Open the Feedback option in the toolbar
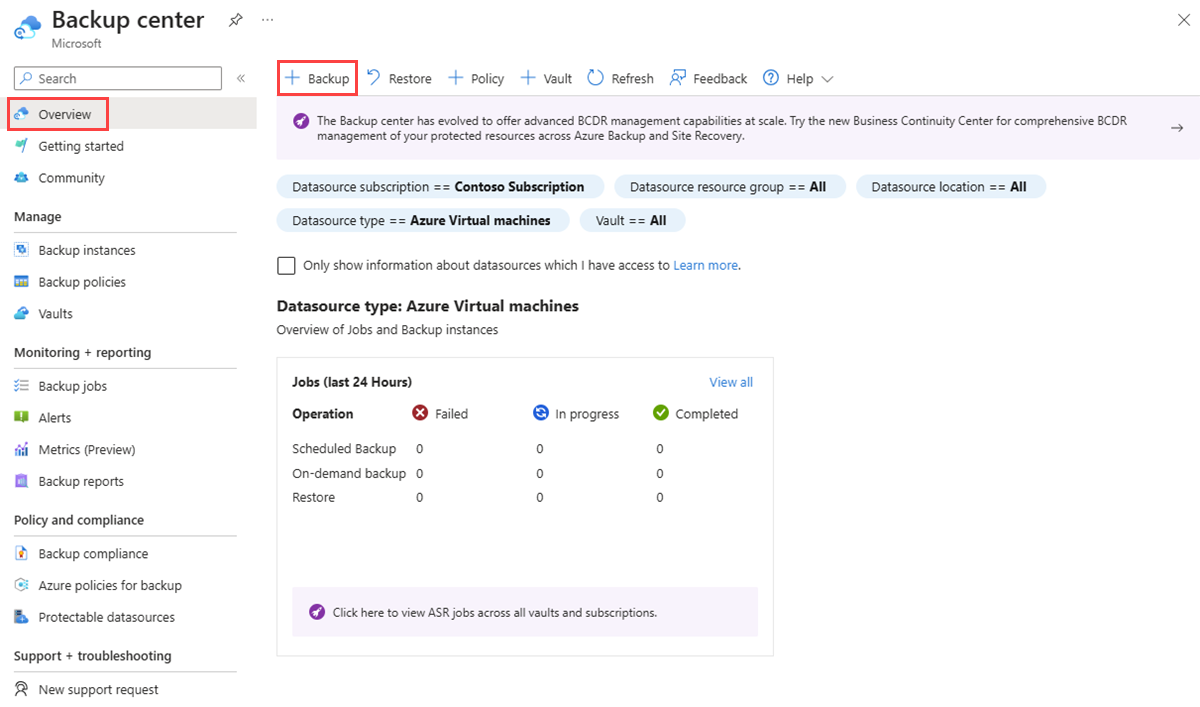 pyautogui.click(x=708, y=78)
